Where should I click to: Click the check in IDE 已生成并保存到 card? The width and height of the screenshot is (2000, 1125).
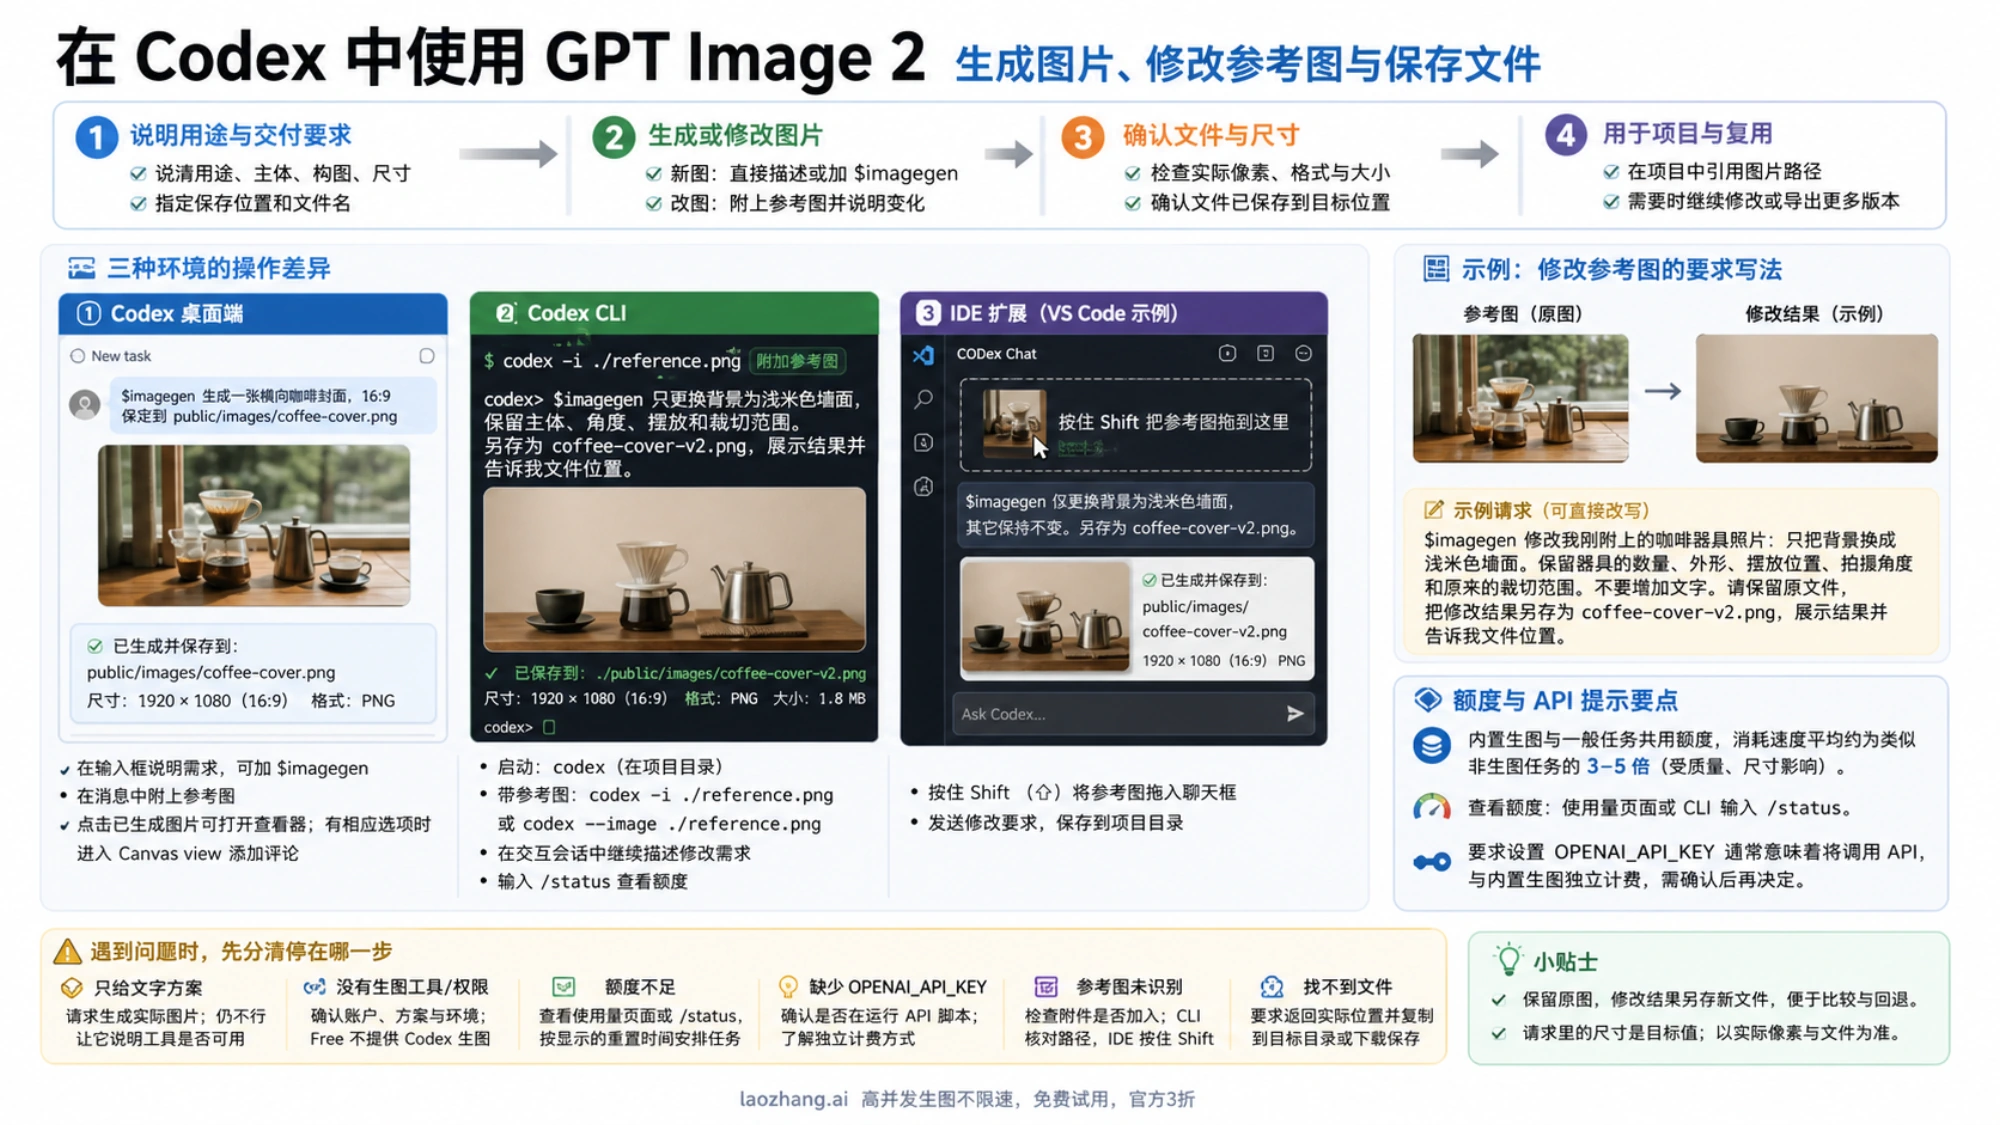pyautogui.click(x=1149, y=580)
